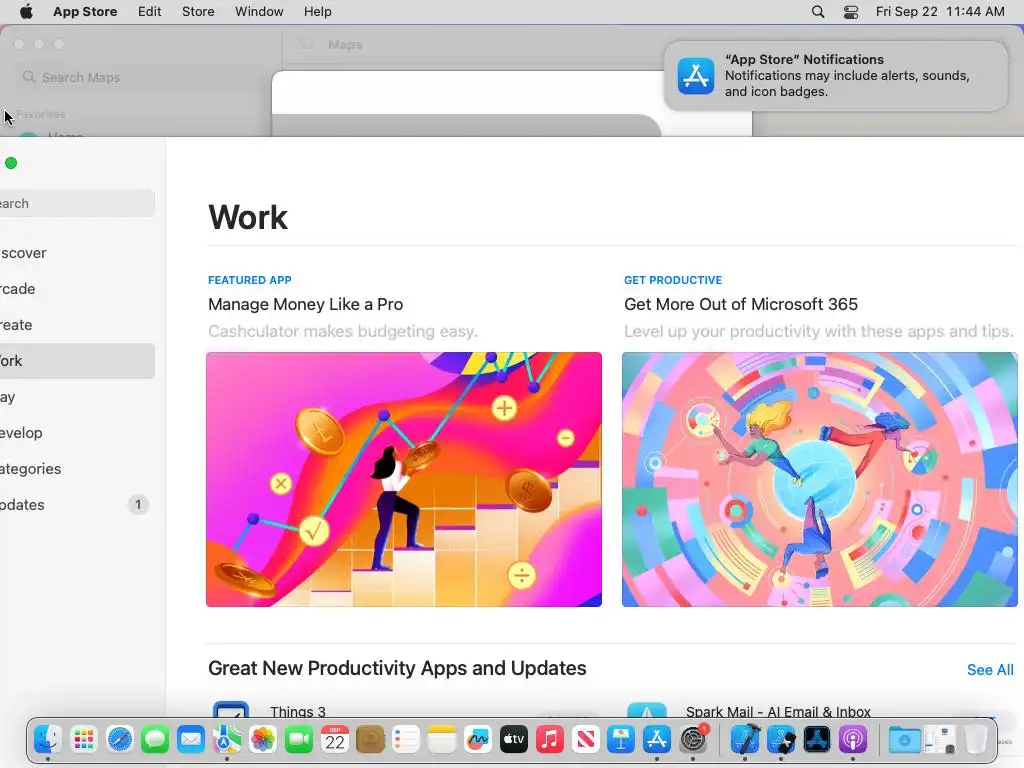
Task: Switch to Maps via dock icon
Action: pyautogui.click(x=227, y=740)
